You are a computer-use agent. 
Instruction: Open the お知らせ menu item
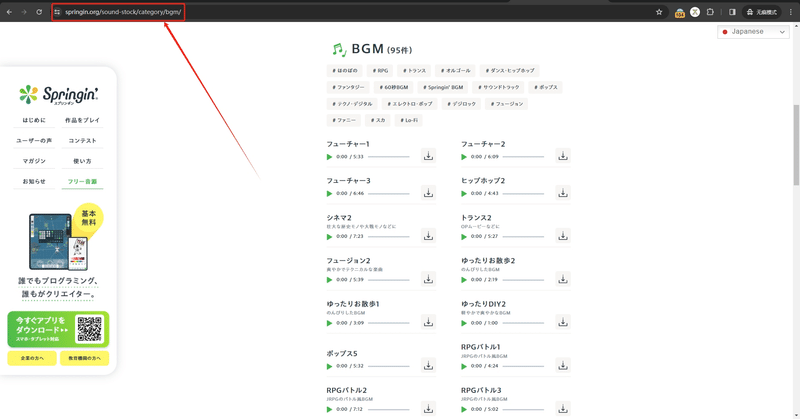point(34,182)
